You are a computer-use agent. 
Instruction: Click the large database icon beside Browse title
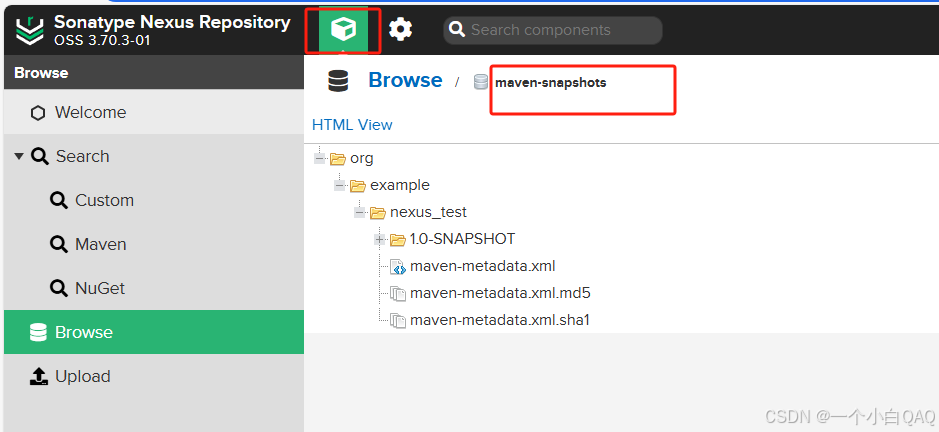[x=338, y=80]
